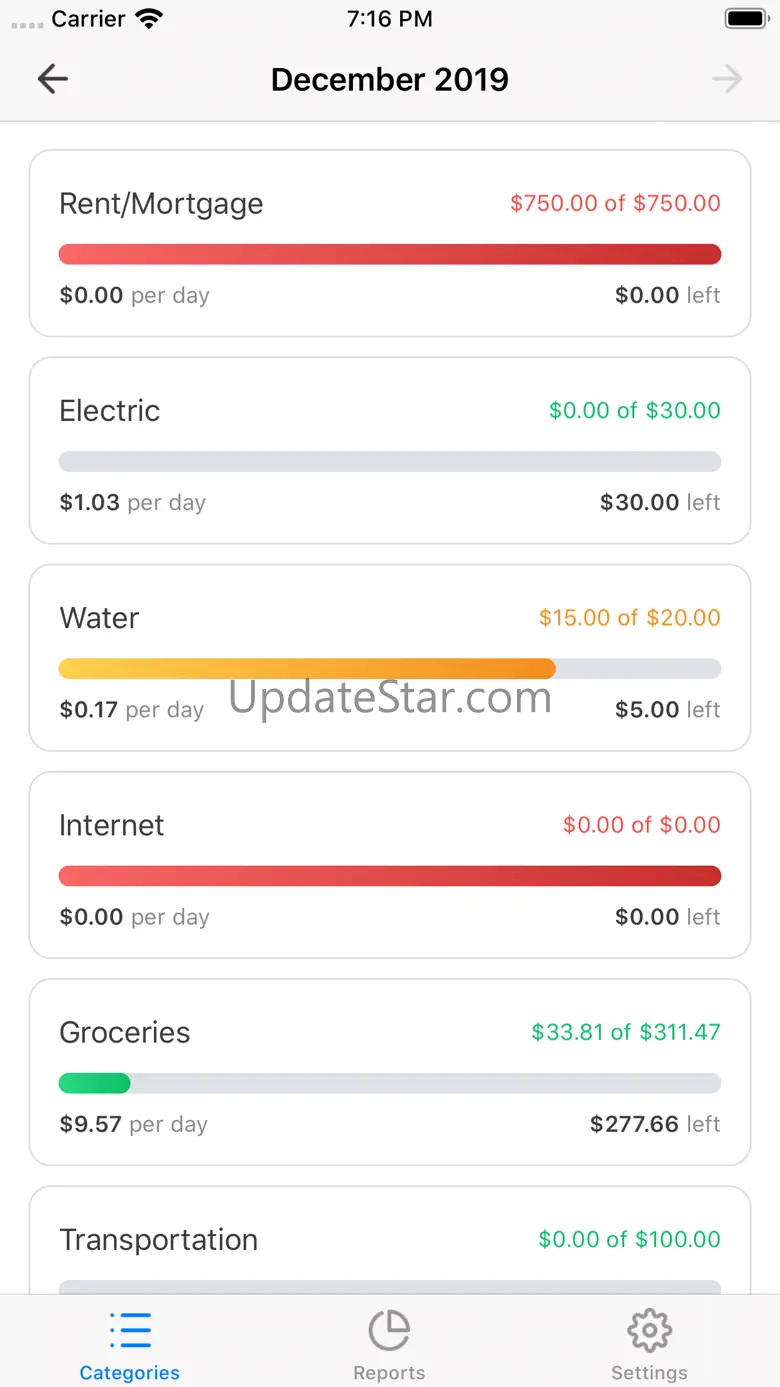Tap the Rent/Mortgage red progress bar

(x=390, y=254)
